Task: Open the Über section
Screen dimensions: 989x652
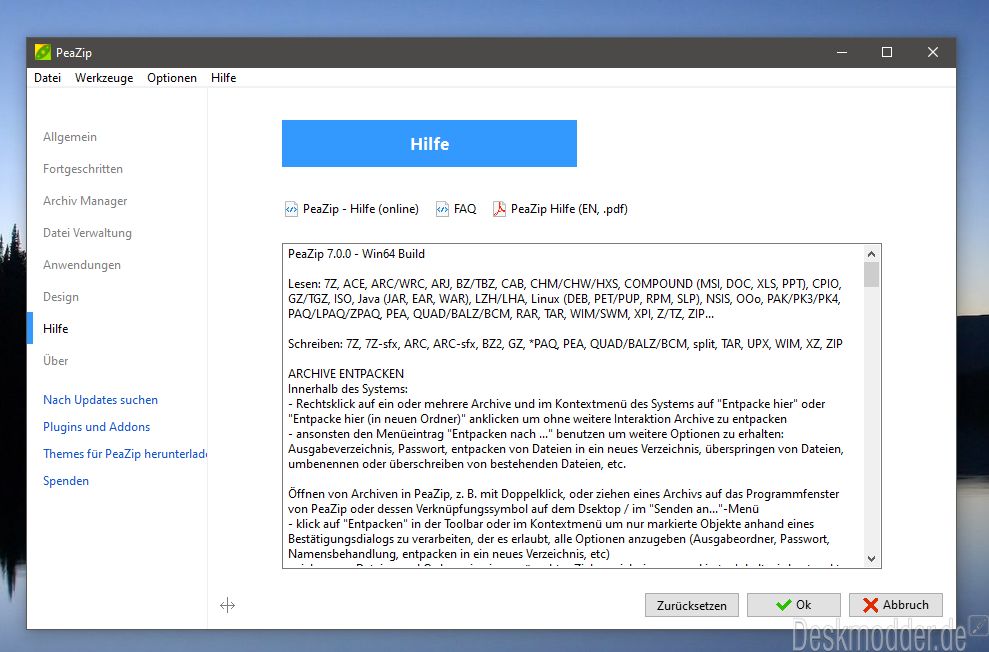Action: (x=56, y=361)
